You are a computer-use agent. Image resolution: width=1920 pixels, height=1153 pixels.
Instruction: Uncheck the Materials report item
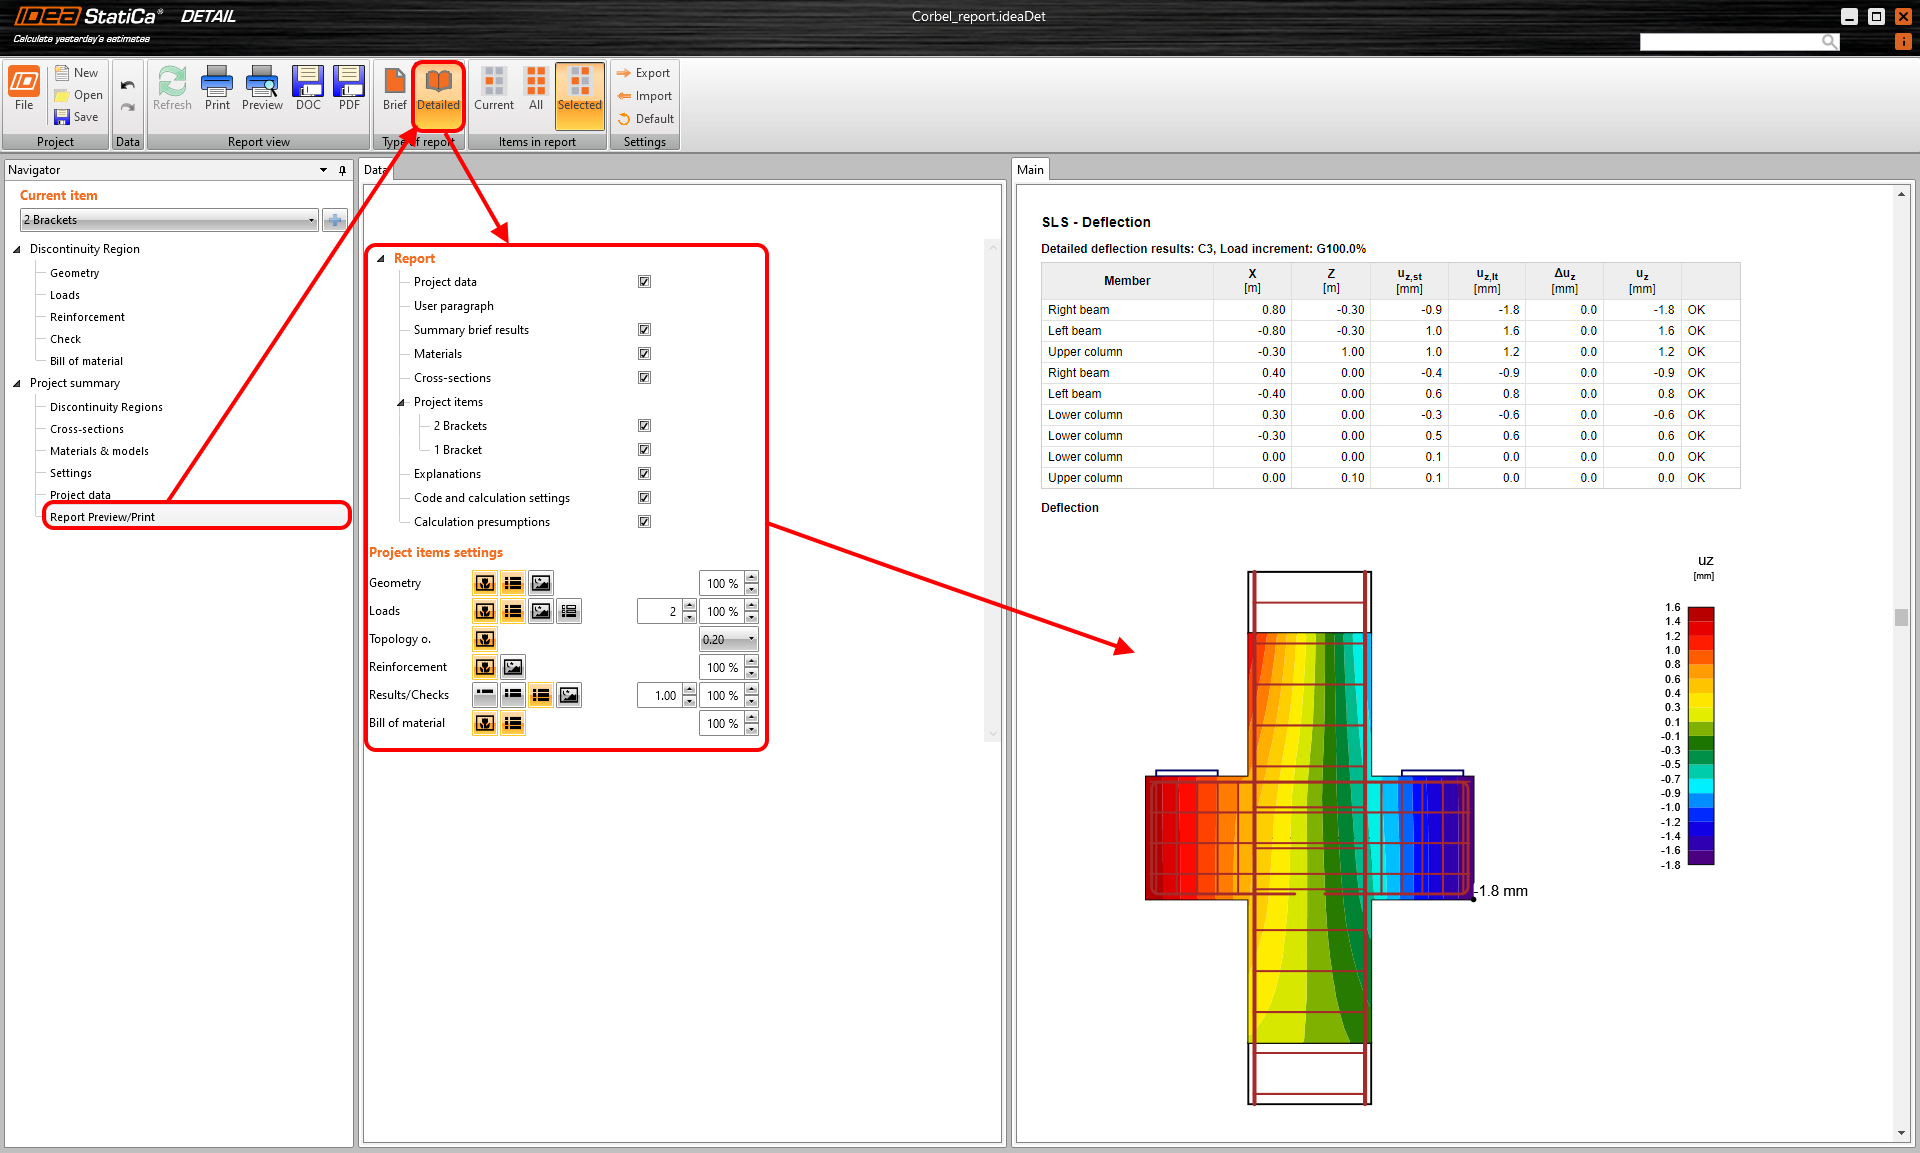pyautogui.click(x=644, y=353)
